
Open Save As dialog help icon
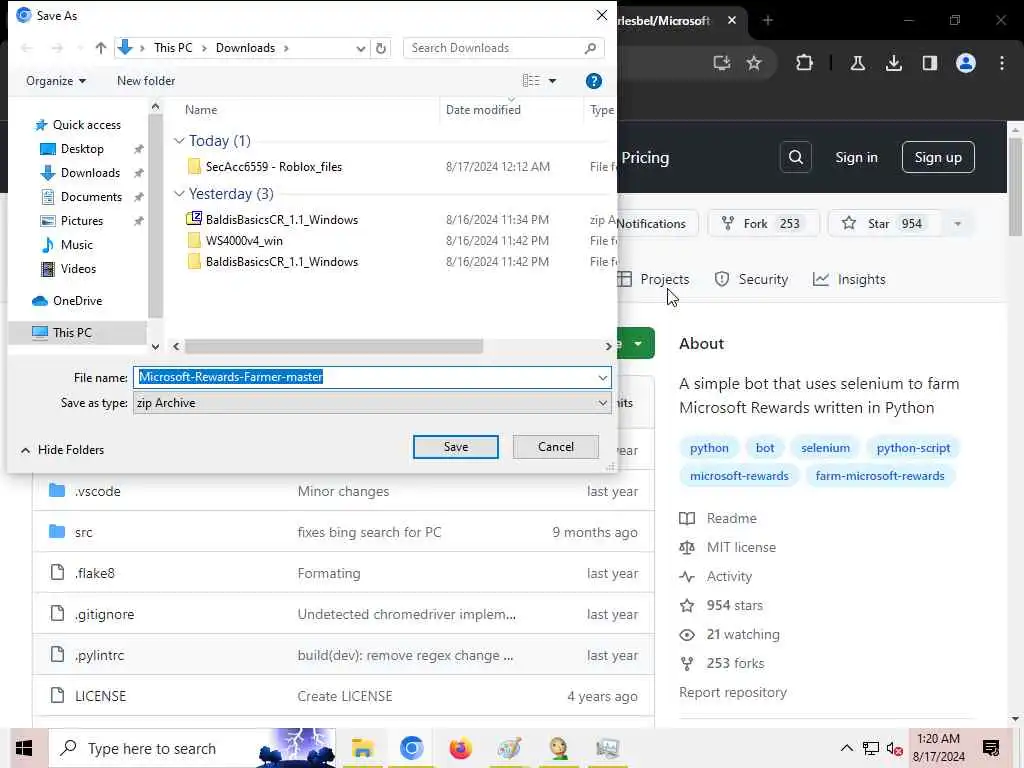click(593, 81)
